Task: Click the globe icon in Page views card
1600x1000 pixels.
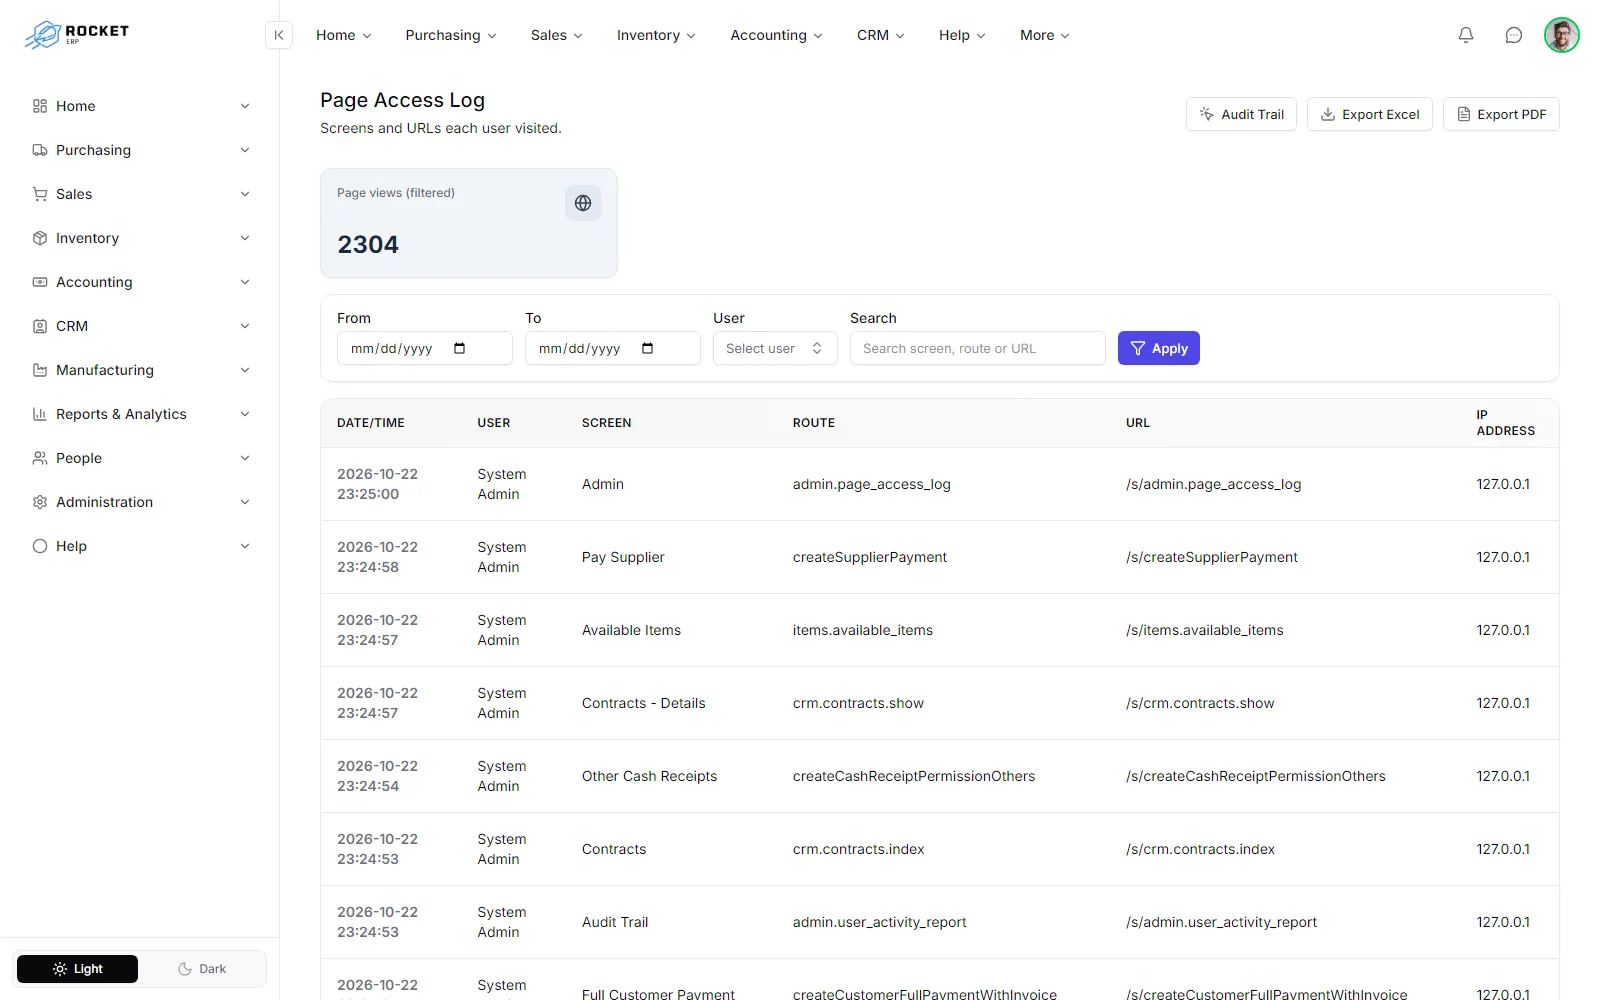Action: pos(583,203)
